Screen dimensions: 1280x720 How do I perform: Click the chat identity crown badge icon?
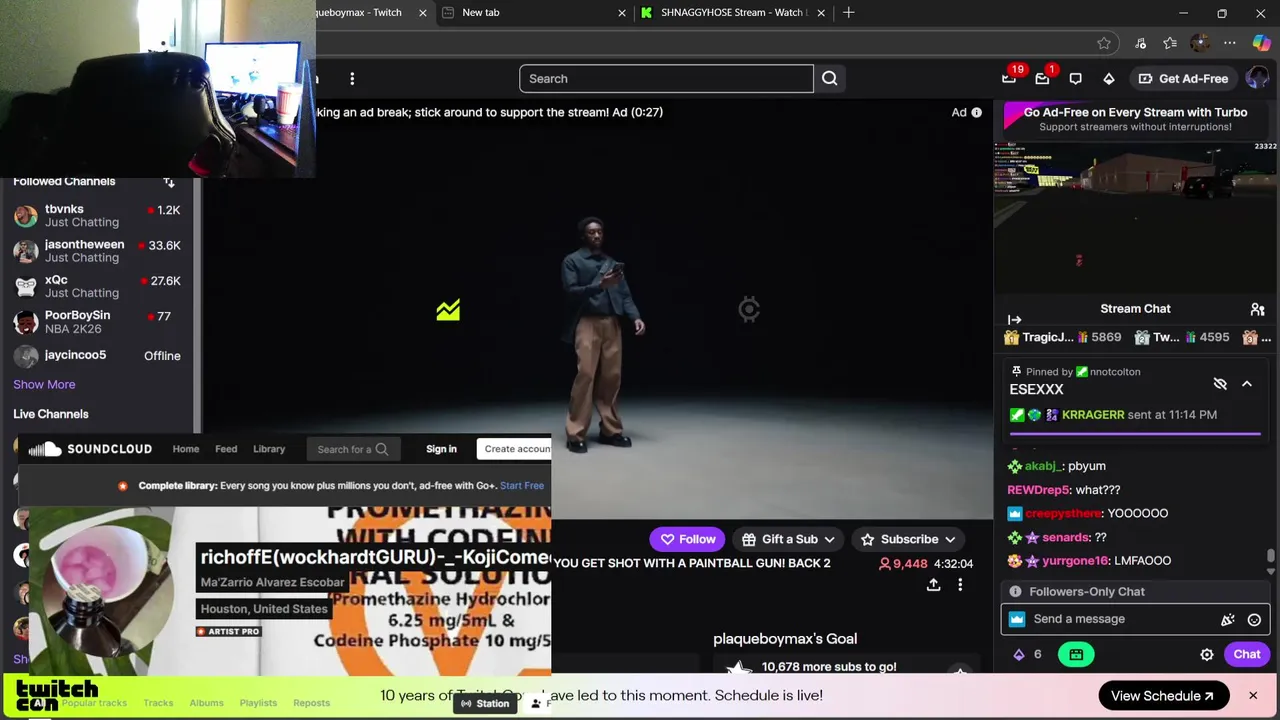[x=1017, y=619]
